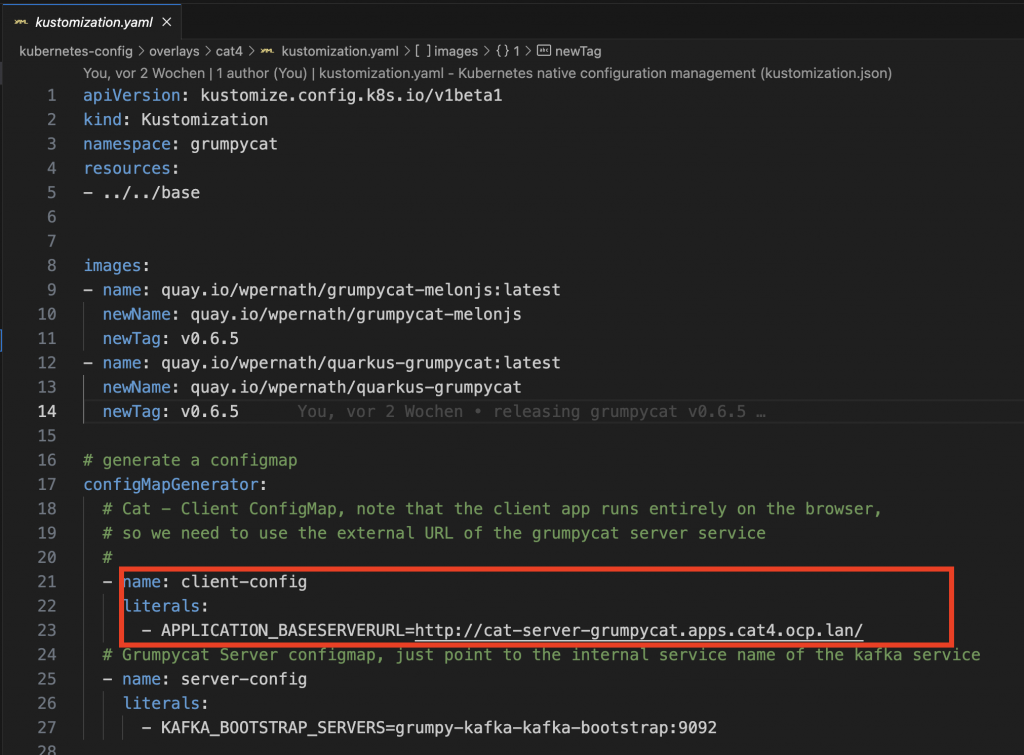
Task: Select the kustomization.yaml editor tab
Action: coord(93,22)
